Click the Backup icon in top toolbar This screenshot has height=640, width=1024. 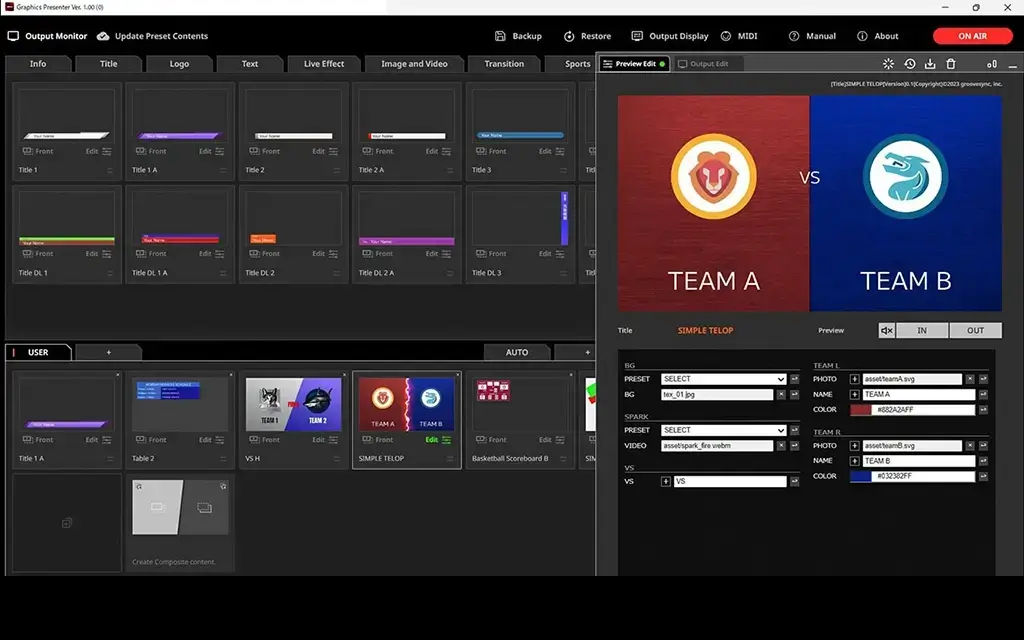(x=501, y=36)
